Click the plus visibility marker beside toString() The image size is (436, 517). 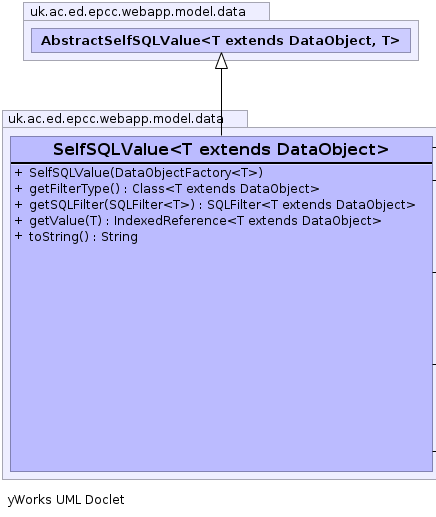pyautogui.click(x=18, y=236)
